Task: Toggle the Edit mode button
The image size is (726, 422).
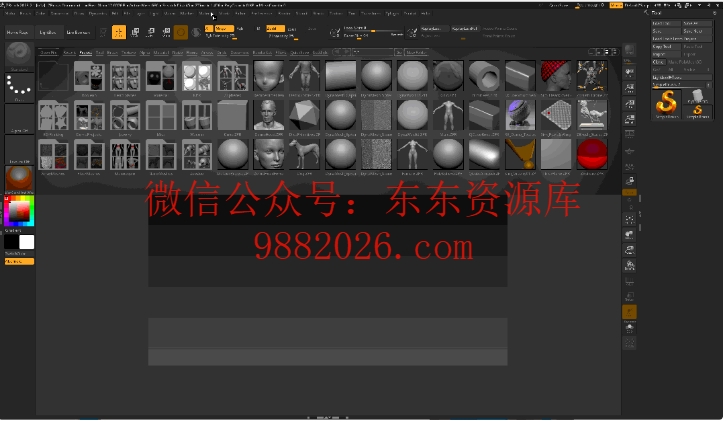Action: (118, 32)
